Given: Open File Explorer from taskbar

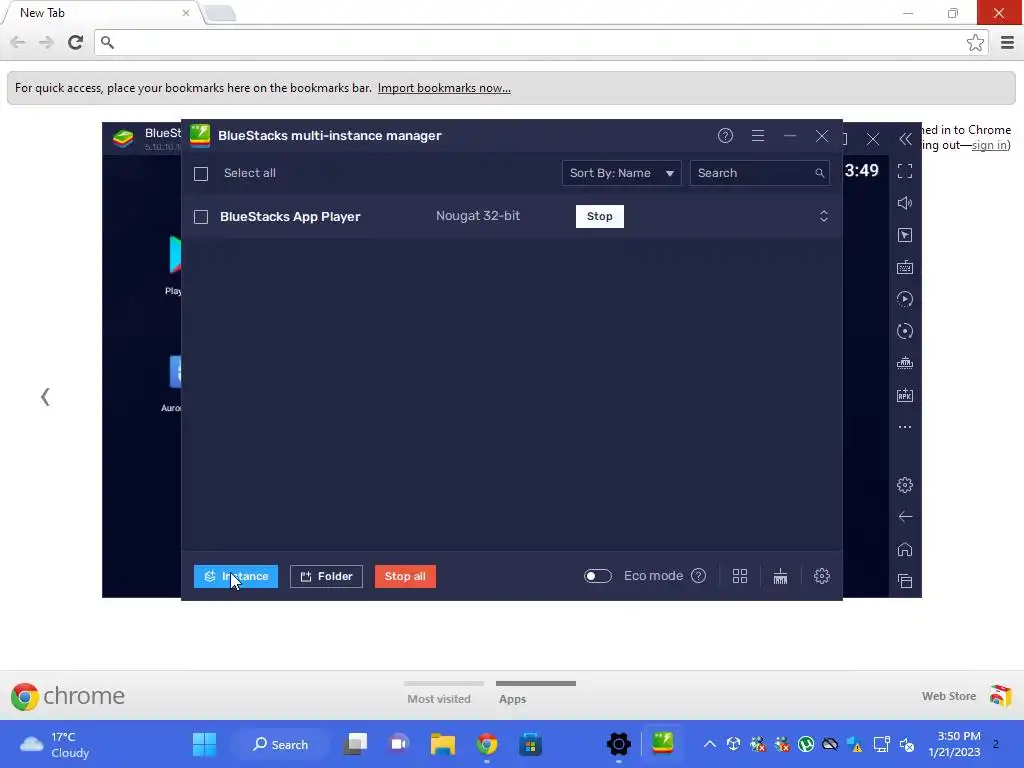Looking at the screenshot, I should pyautogui.click(x=443, y=744).
